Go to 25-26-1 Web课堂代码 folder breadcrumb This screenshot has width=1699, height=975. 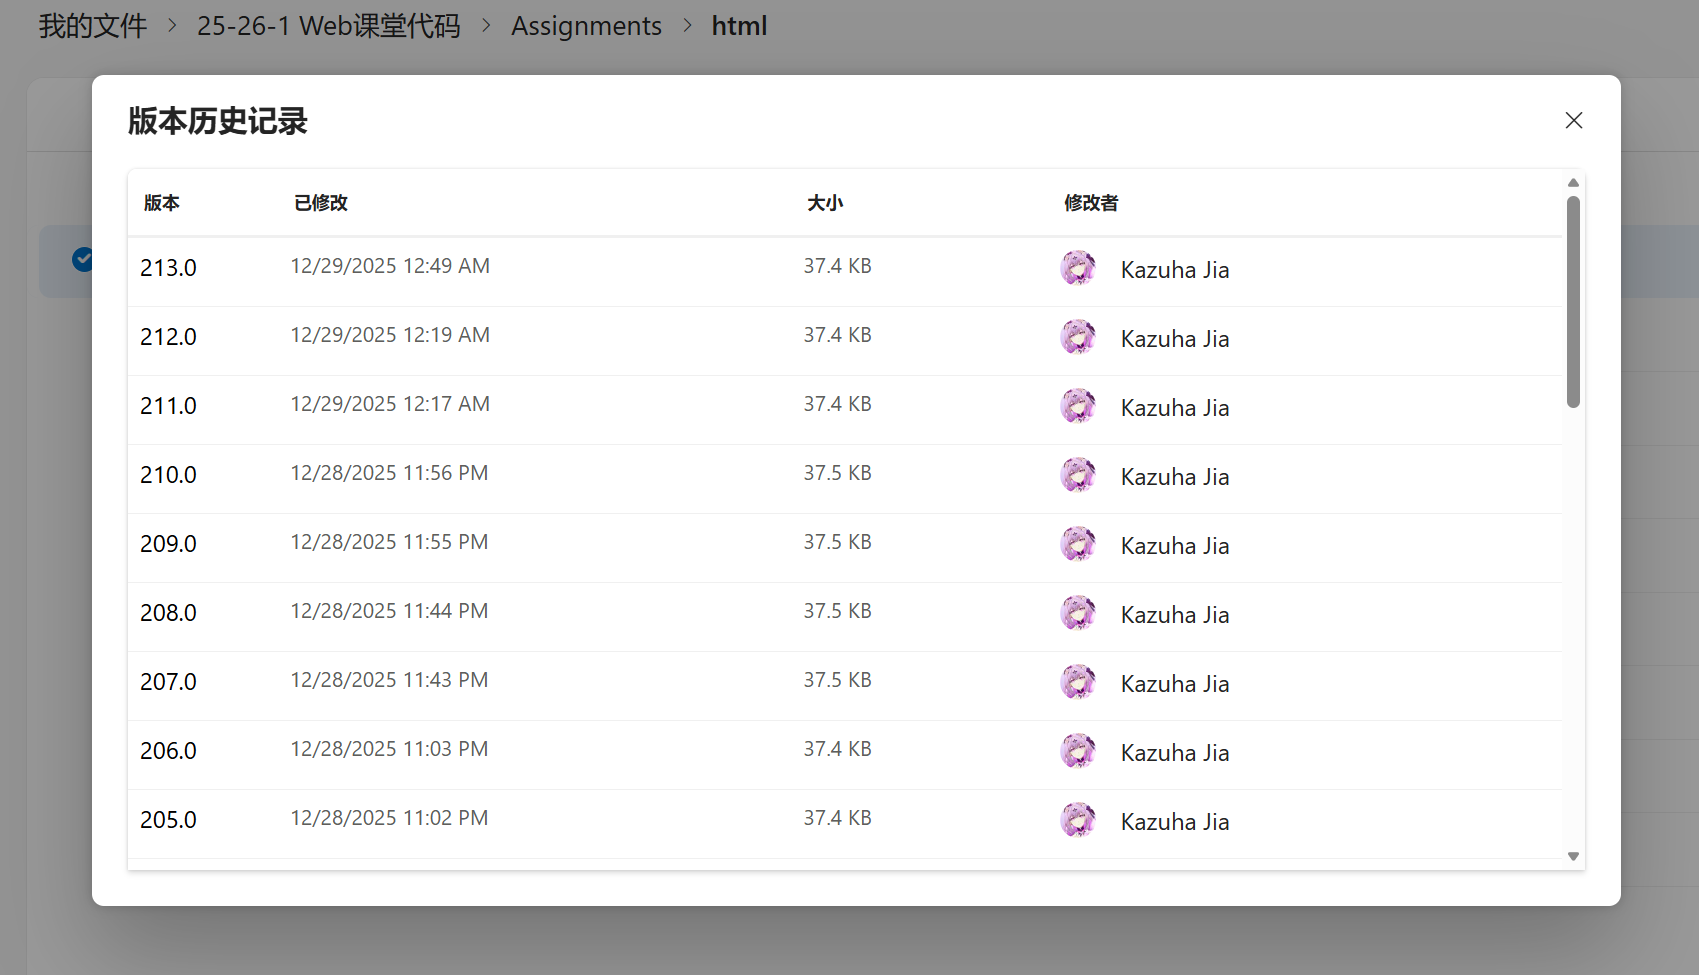328,26
